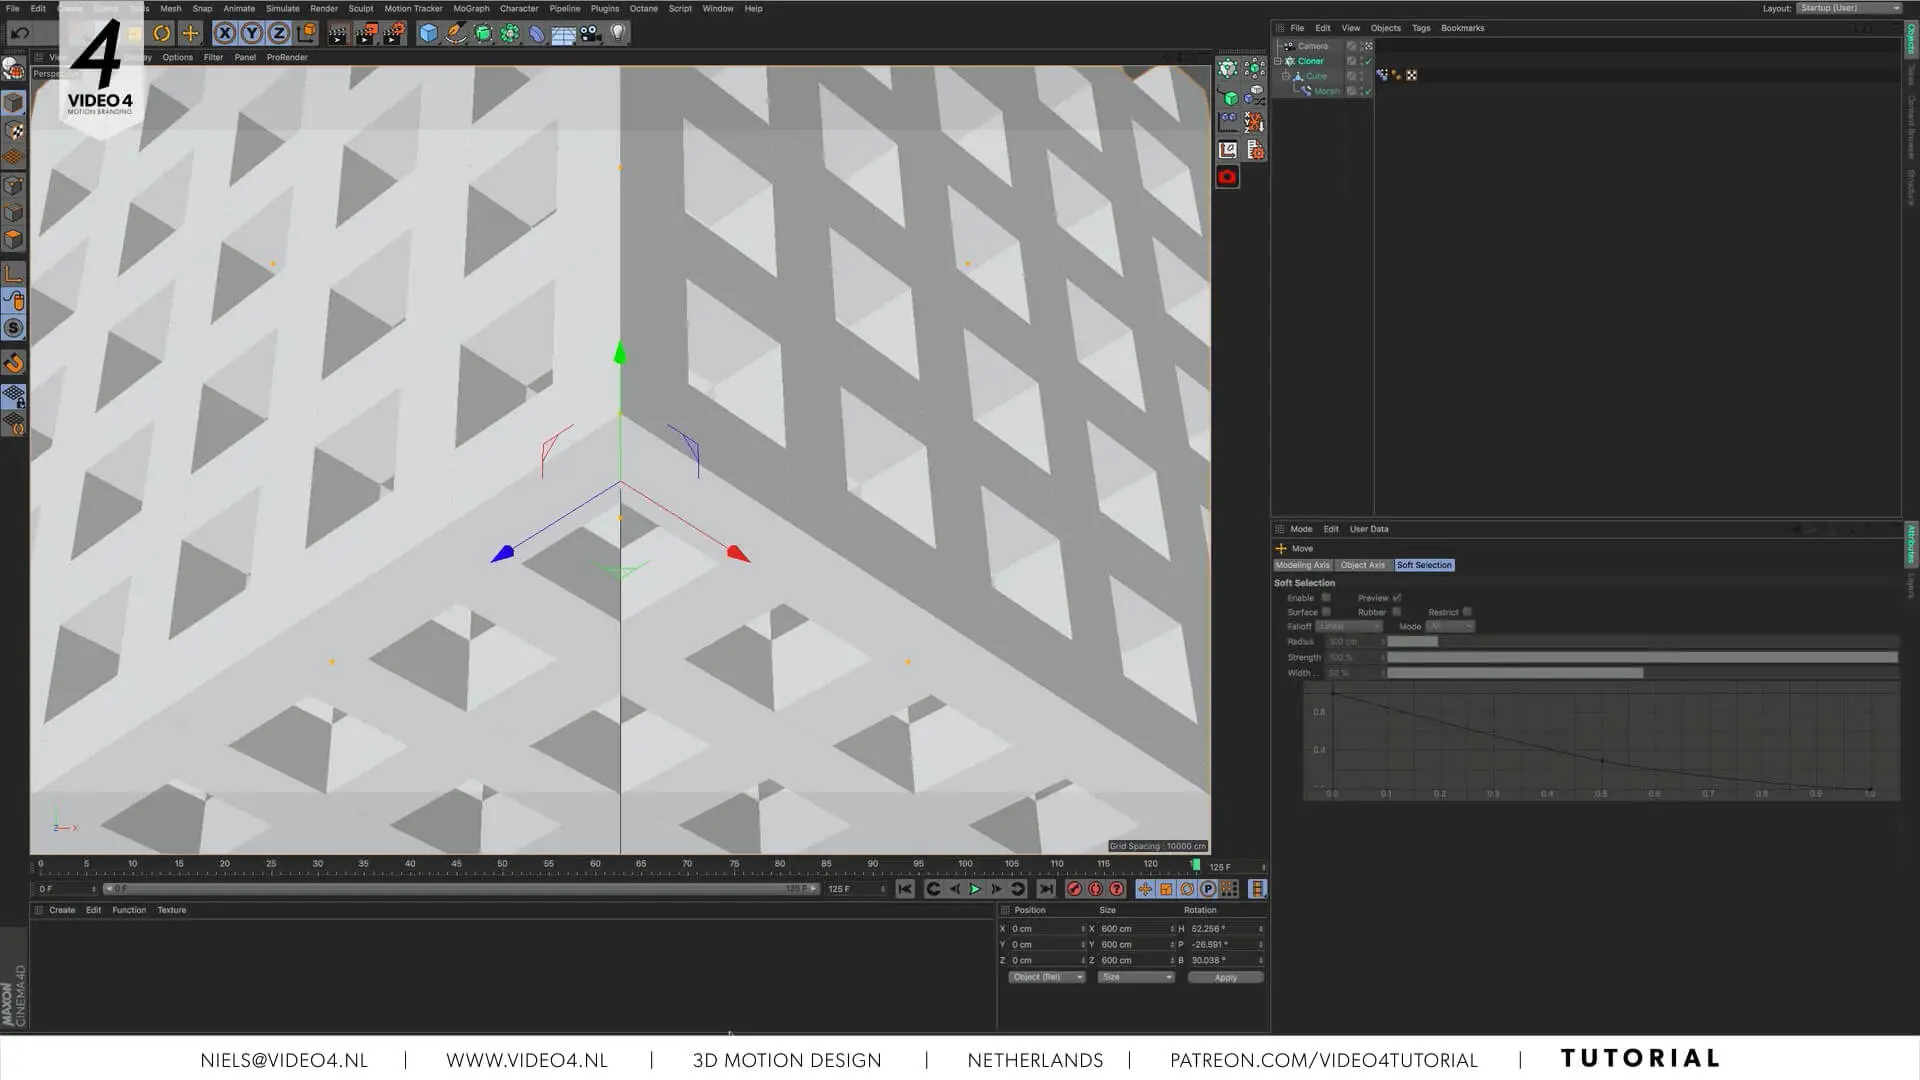Tick the Restrict checkbox
The height and width of the screenshot is (1080, 1920).
[1467, 612]
